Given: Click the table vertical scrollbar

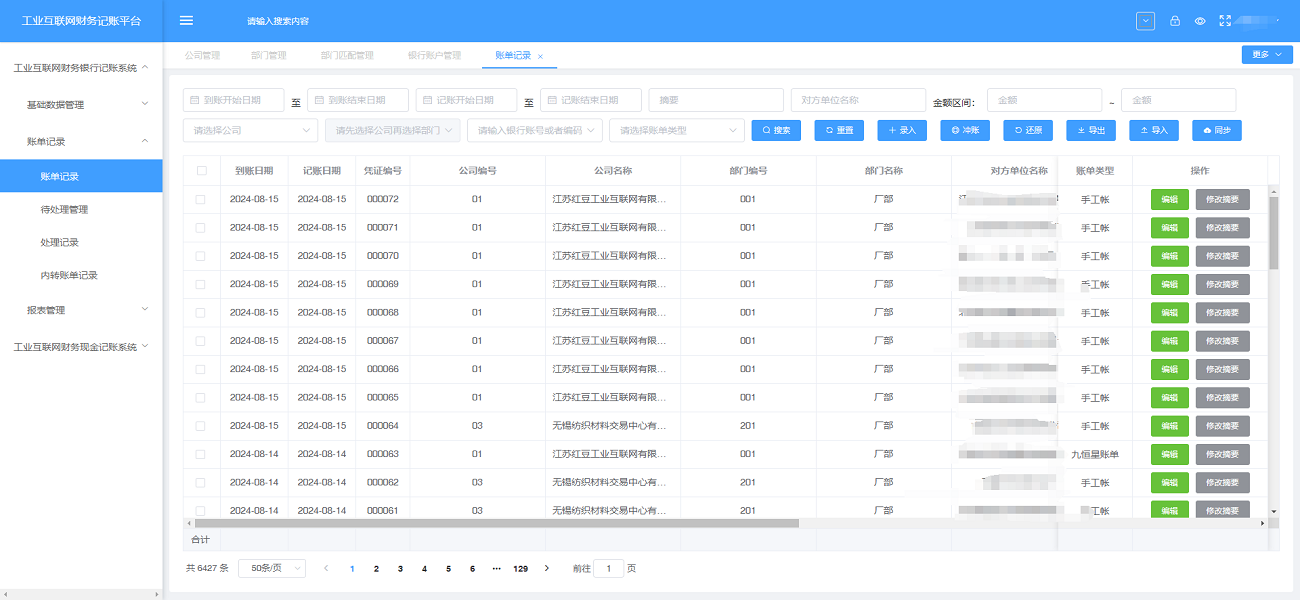Looking at the screenshot, I should coord(1273,233).
